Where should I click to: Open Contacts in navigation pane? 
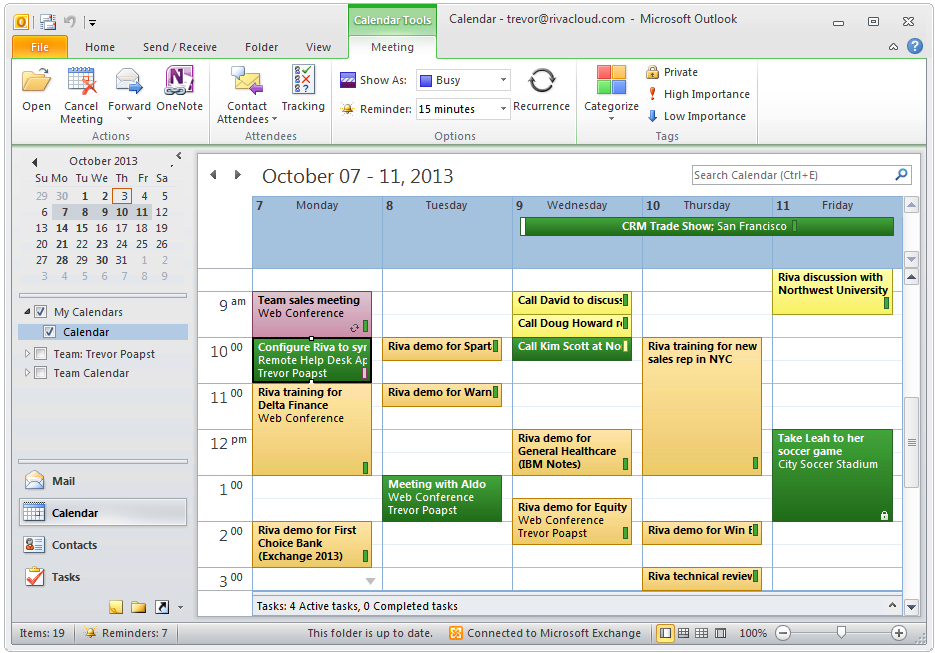coord(103,544)
